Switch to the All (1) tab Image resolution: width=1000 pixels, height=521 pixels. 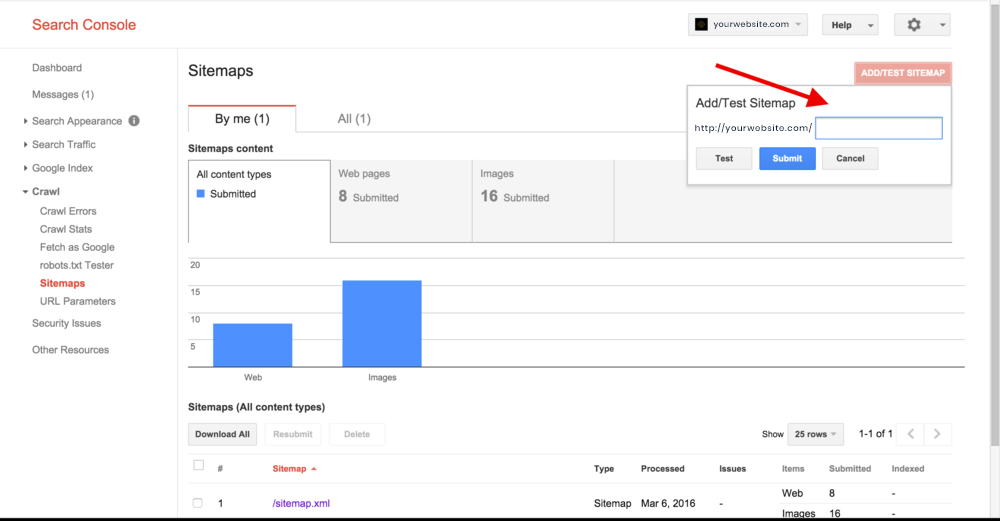click(354, 119)
